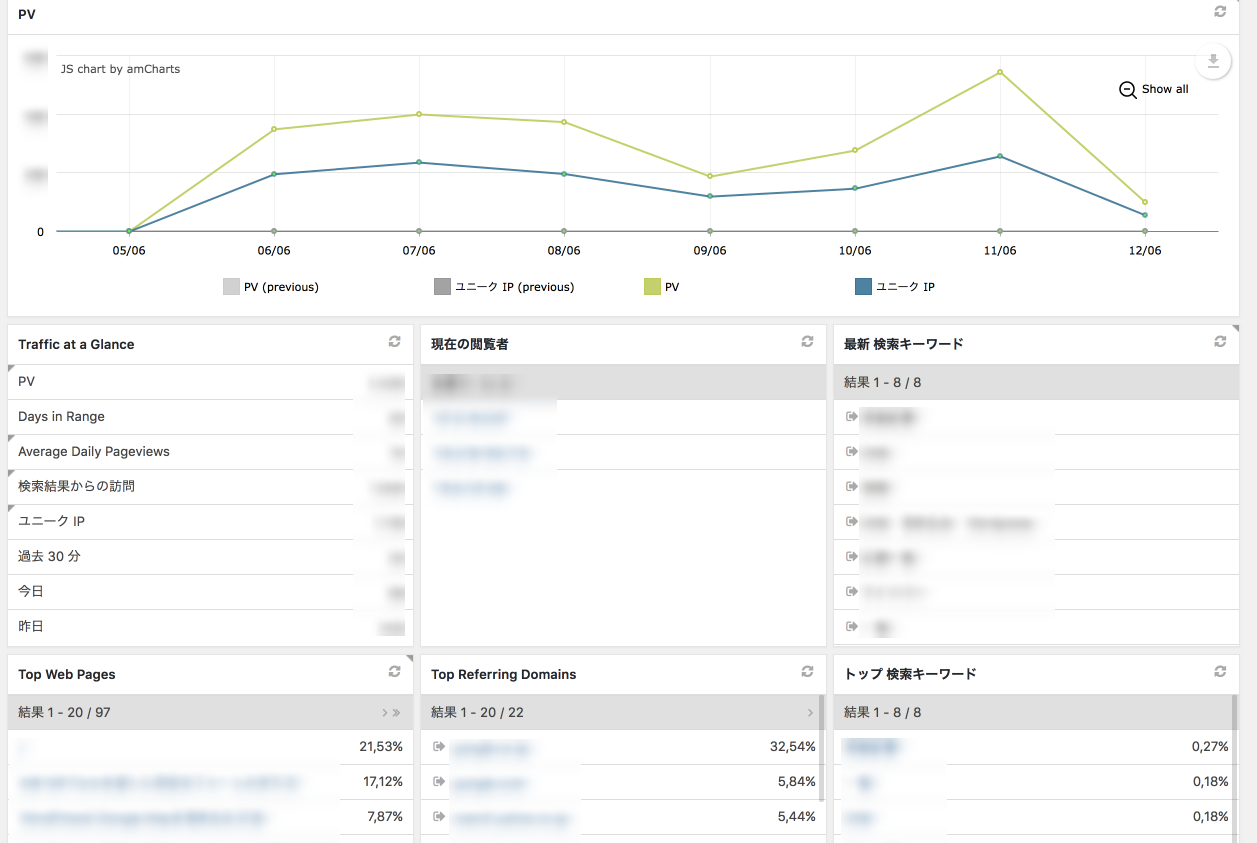The height and width of the screenshot is (843, 1257).
Task: Refresh the PV chart panel
Action: [1219, 12]
